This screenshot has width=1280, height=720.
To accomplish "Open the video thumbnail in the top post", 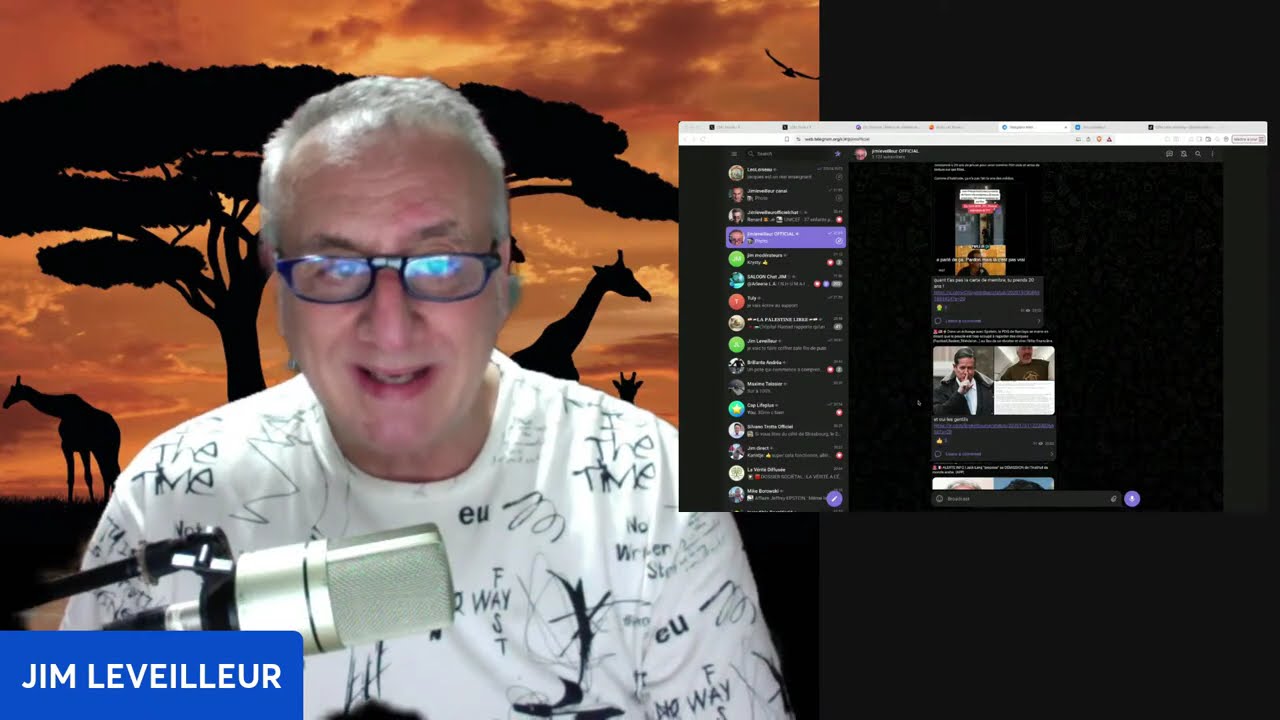I will coord(980,230).
